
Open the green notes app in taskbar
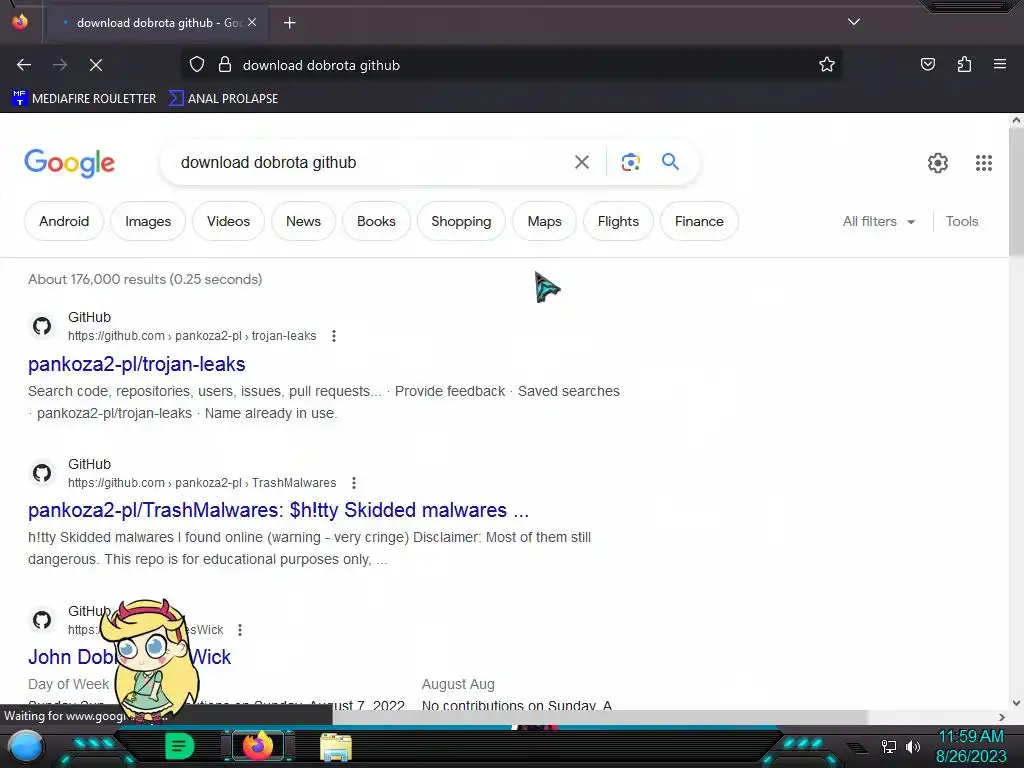180,746
